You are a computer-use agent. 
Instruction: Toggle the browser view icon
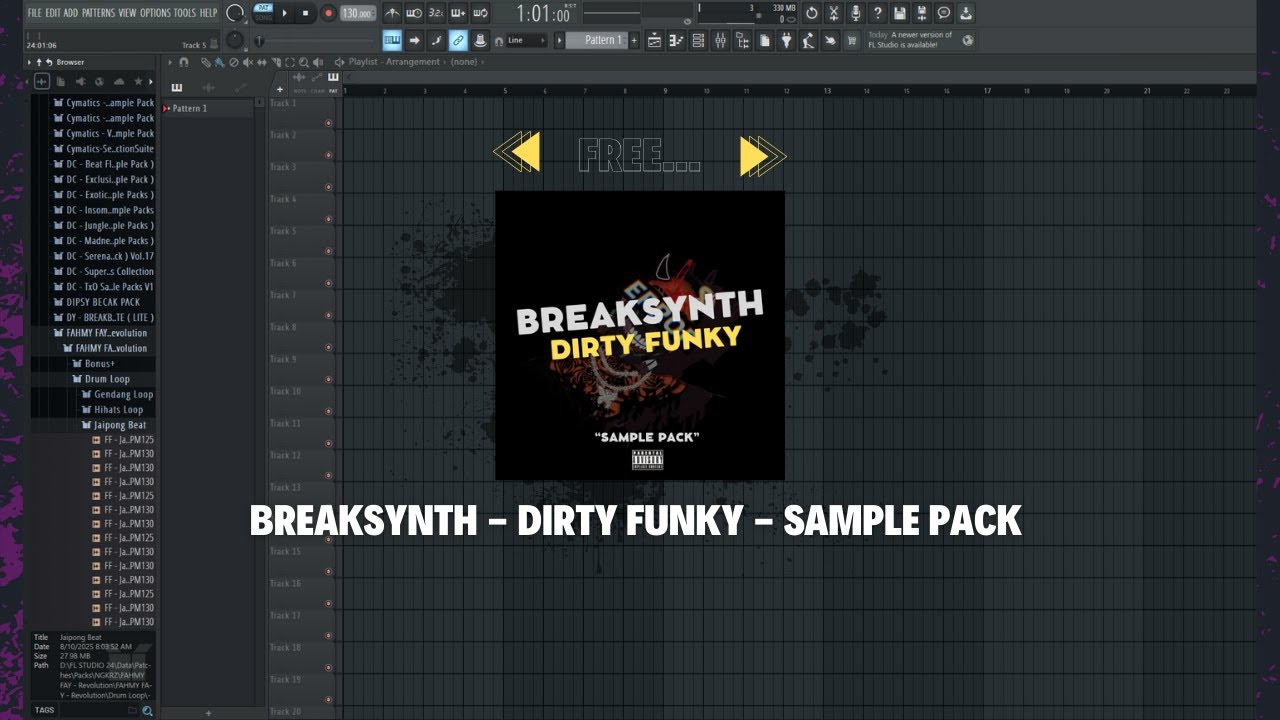pyautogui.click(x=742, y=40)
